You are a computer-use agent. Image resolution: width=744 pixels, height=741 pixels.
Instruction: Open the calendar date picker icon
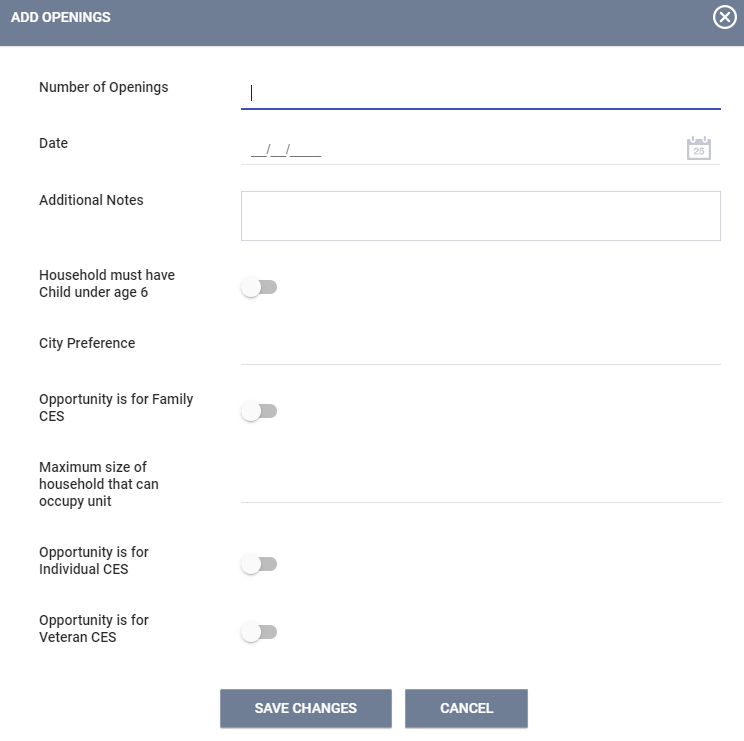[x=698, y=149]
